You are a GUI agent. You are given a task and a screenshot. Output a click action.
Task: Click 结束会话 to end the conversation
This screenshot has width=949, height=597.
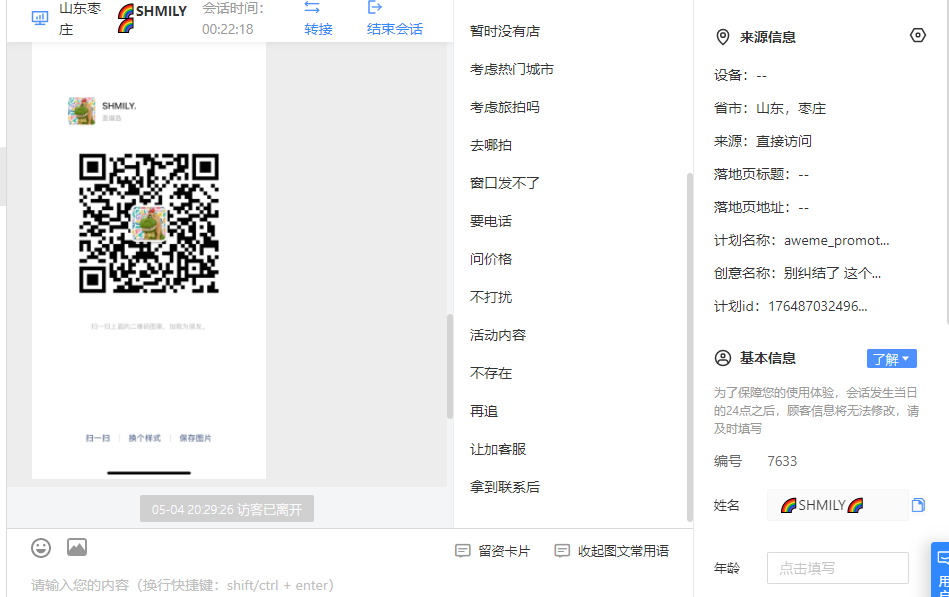(395, 29)
